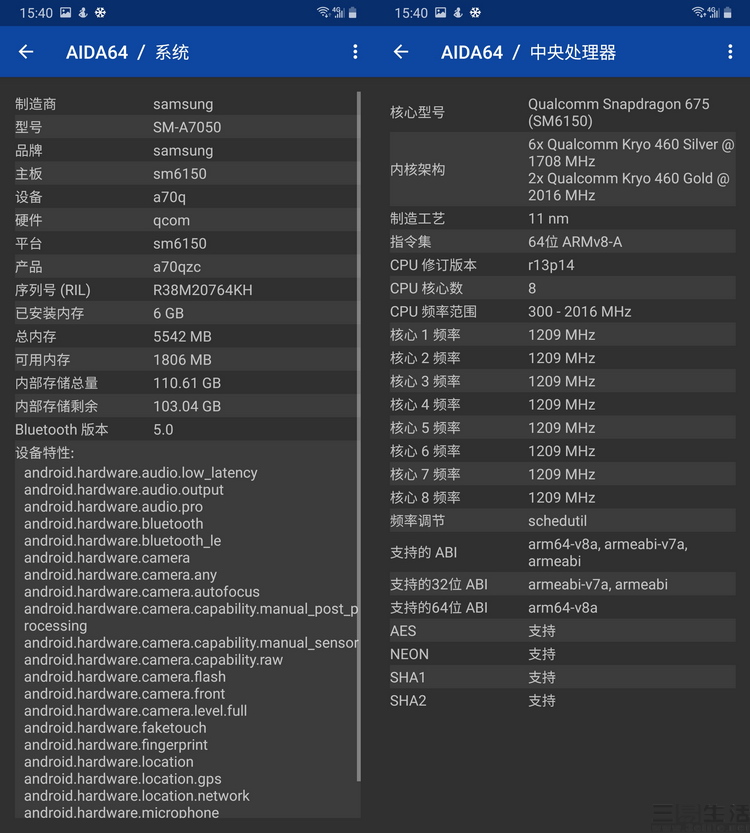Open overflow menu on 中央处理器 screen
This screenshot has width=750, height=833.
[730, 52]
